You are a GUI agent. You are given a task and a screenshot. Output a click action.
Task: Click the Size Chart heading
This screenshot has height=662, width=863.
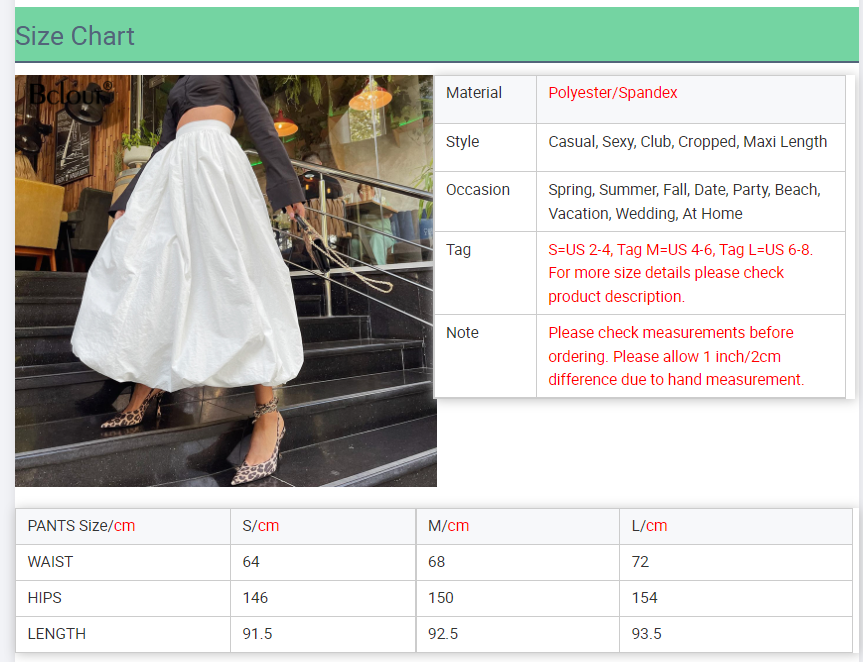75,37
